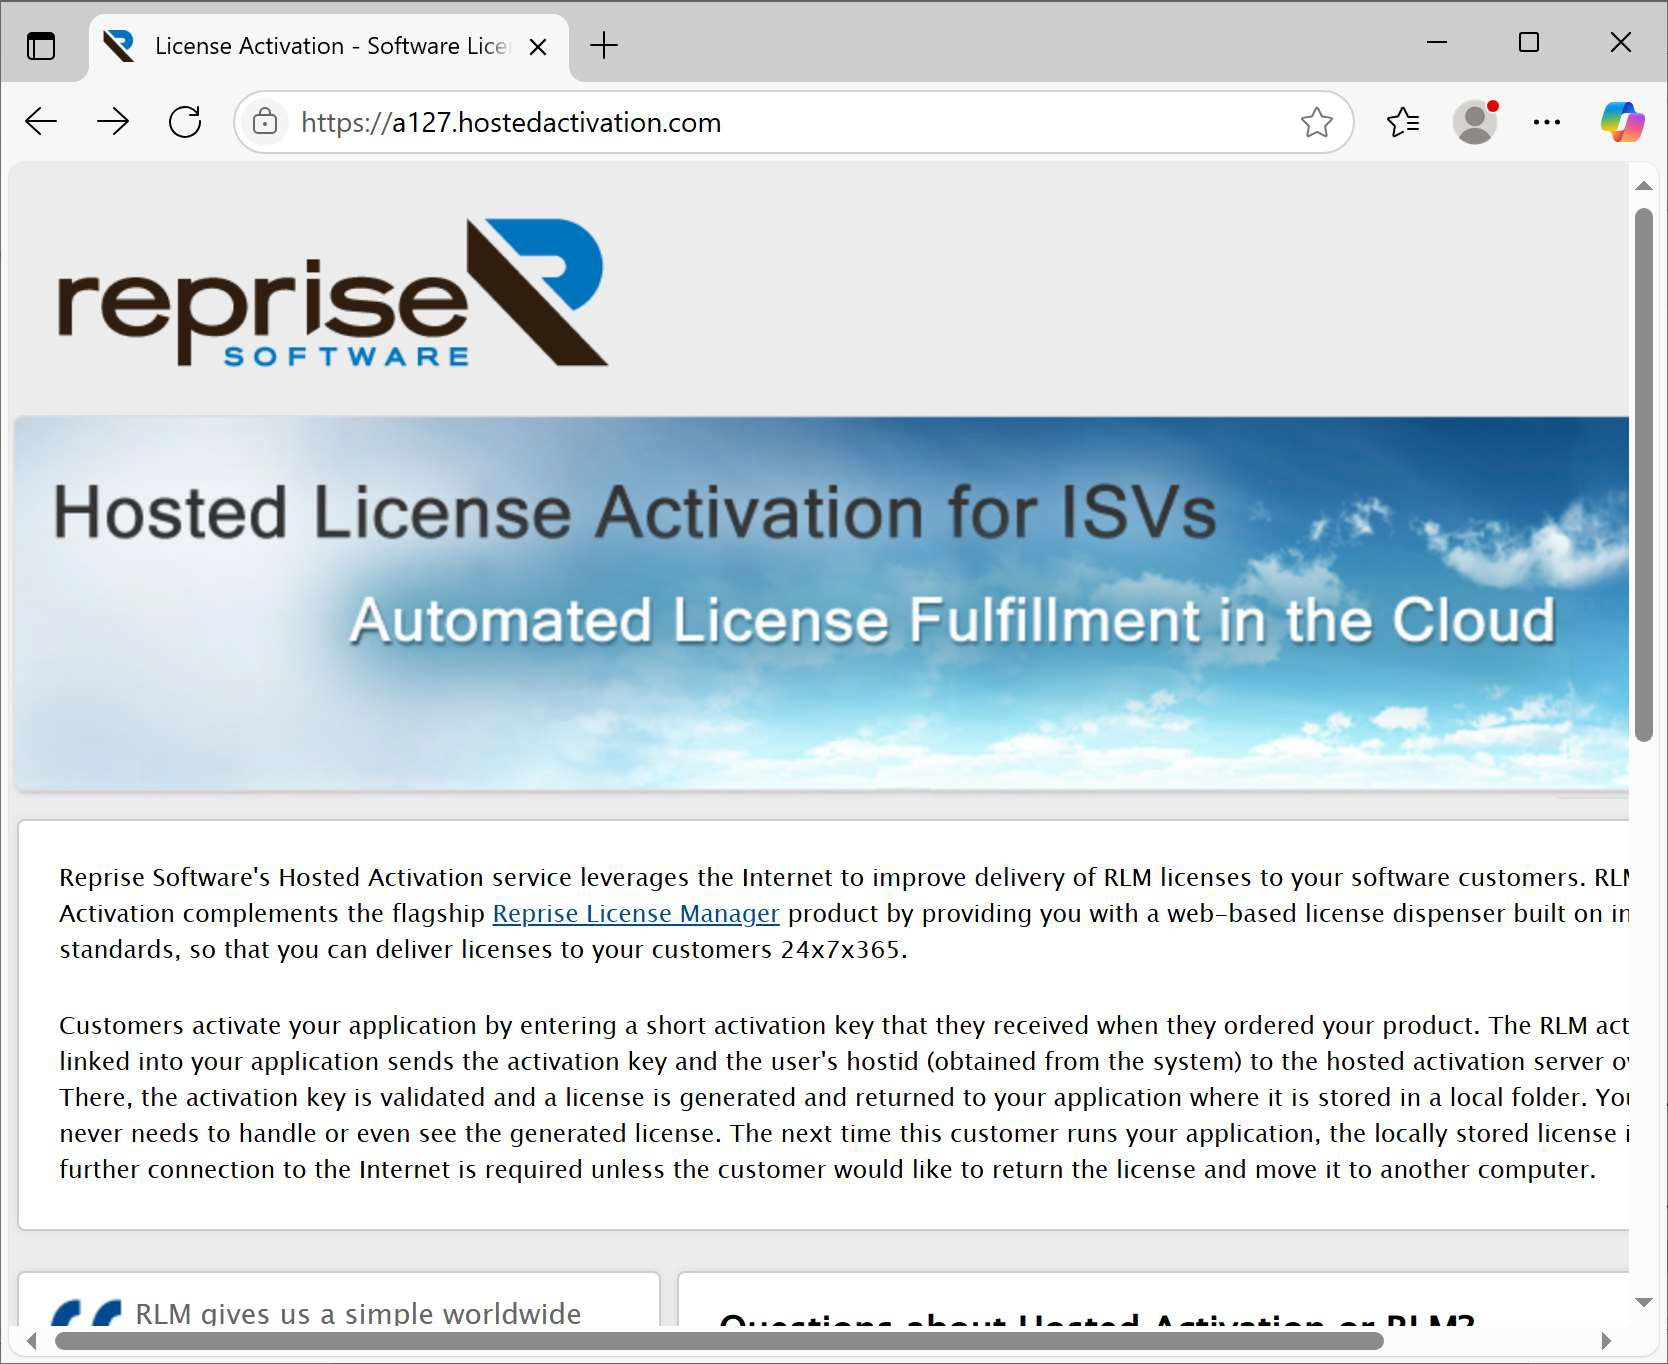This screenshot has width=1668, height=1364.
Task: Select the License Activation browser tab
Action: 330,47
